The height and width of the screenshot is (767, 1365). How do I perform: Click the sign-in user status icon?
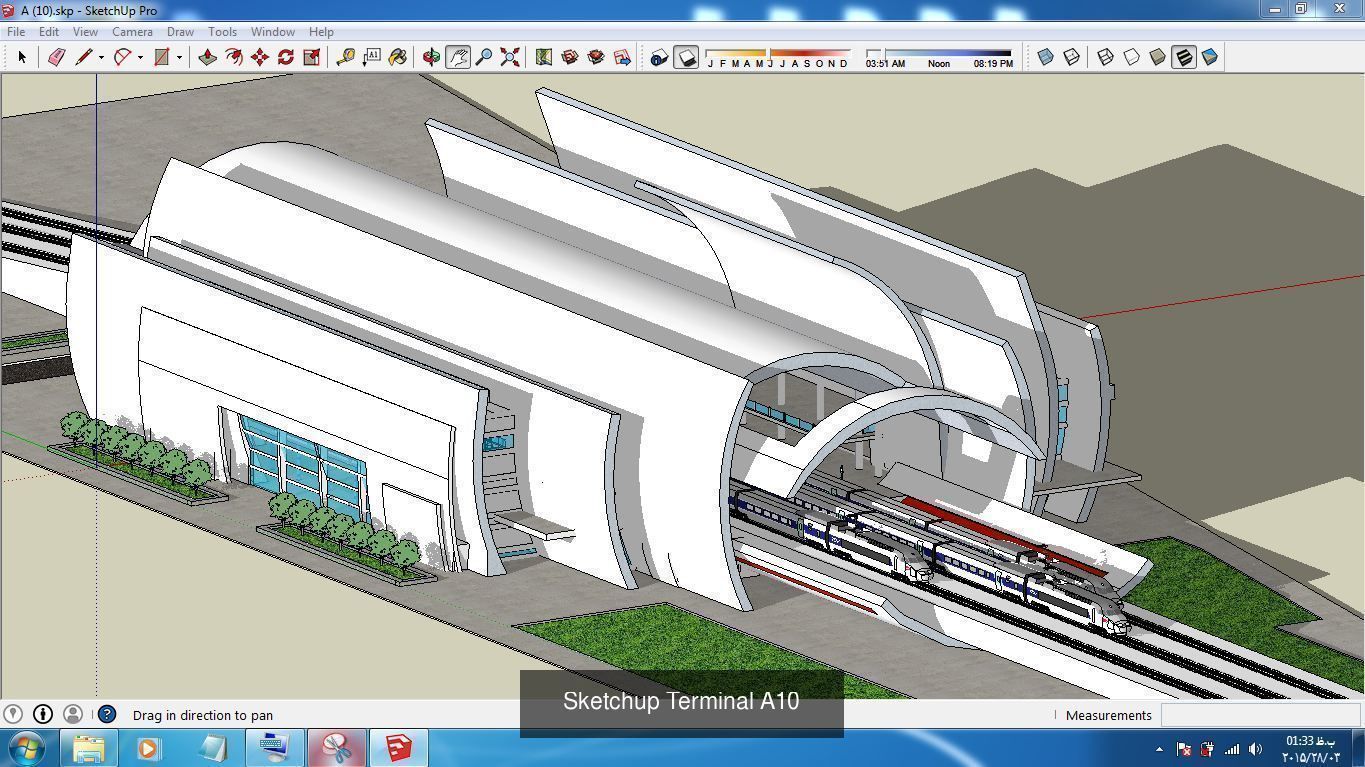click(72, 714)
